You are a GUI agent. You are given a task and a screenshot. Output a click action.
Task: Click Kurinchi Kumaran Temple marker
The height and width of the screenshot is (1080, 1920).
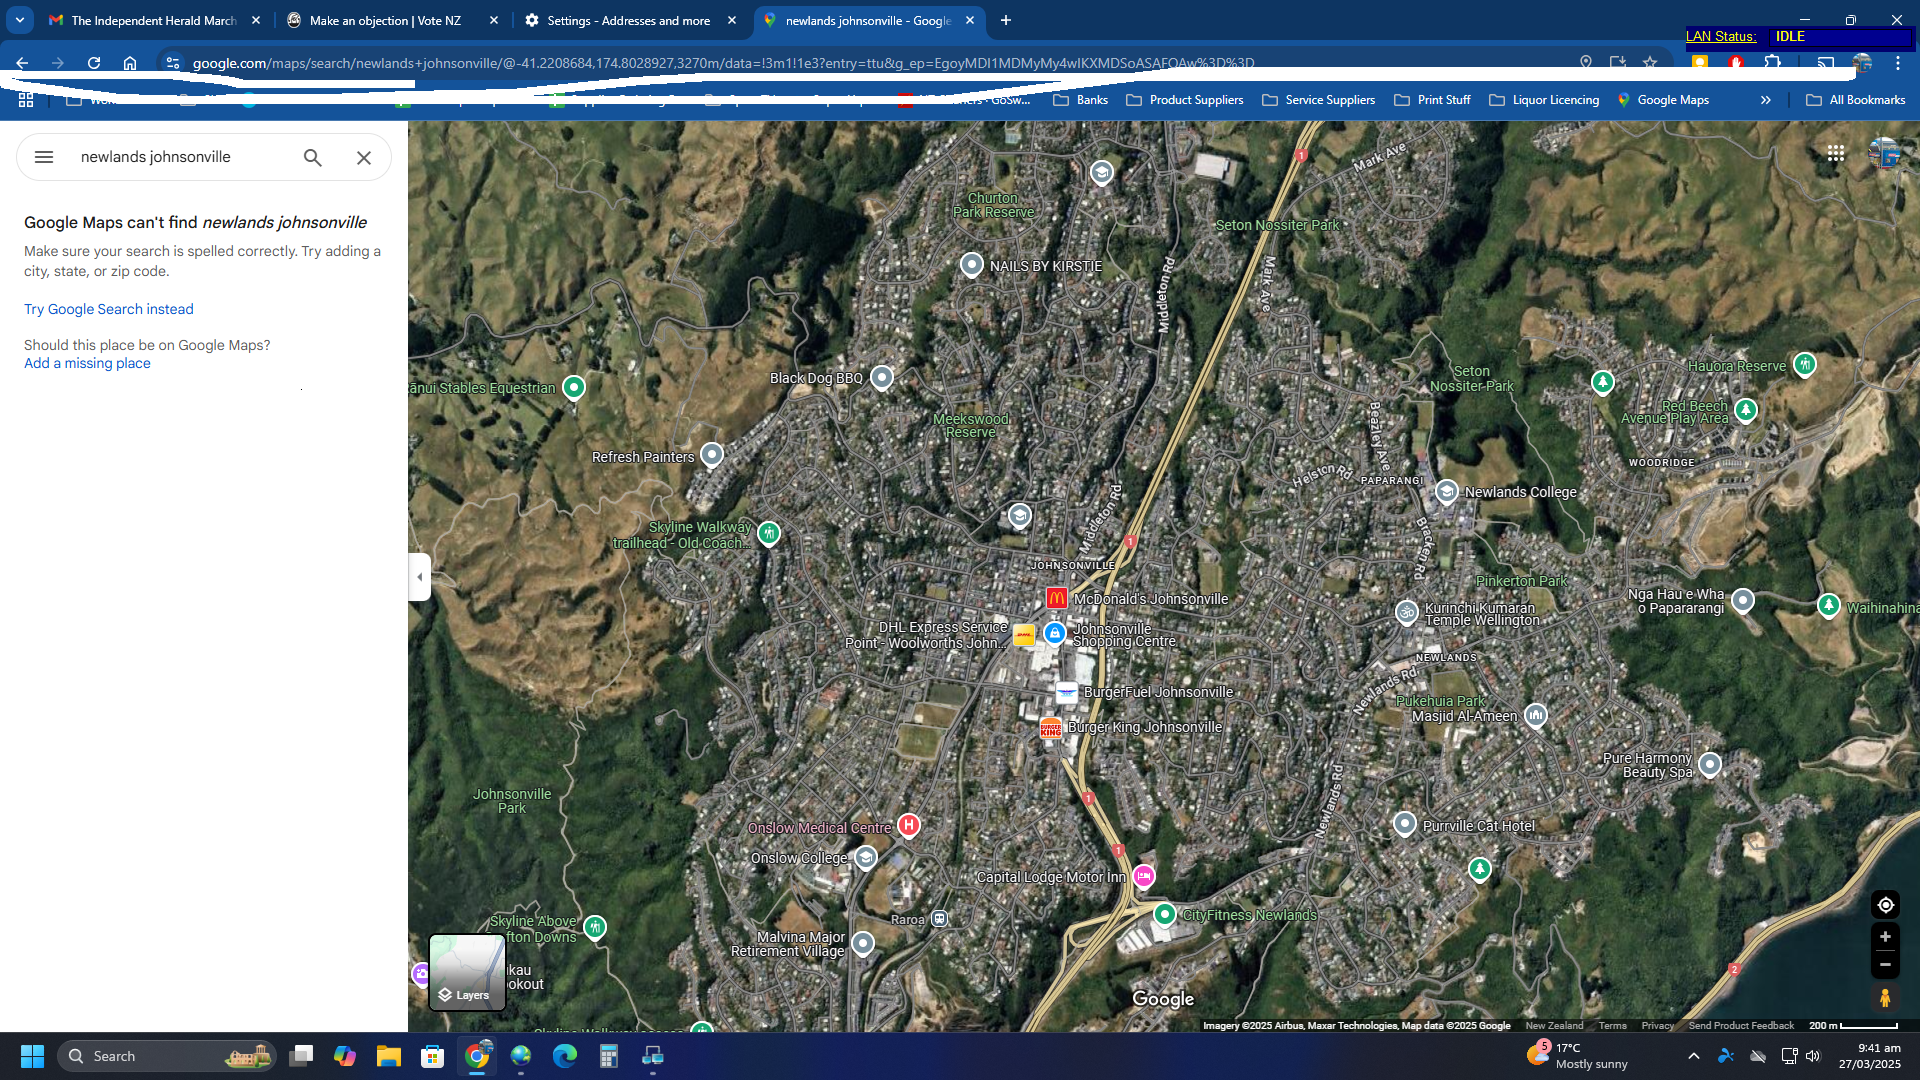(x=1407, y=611)
